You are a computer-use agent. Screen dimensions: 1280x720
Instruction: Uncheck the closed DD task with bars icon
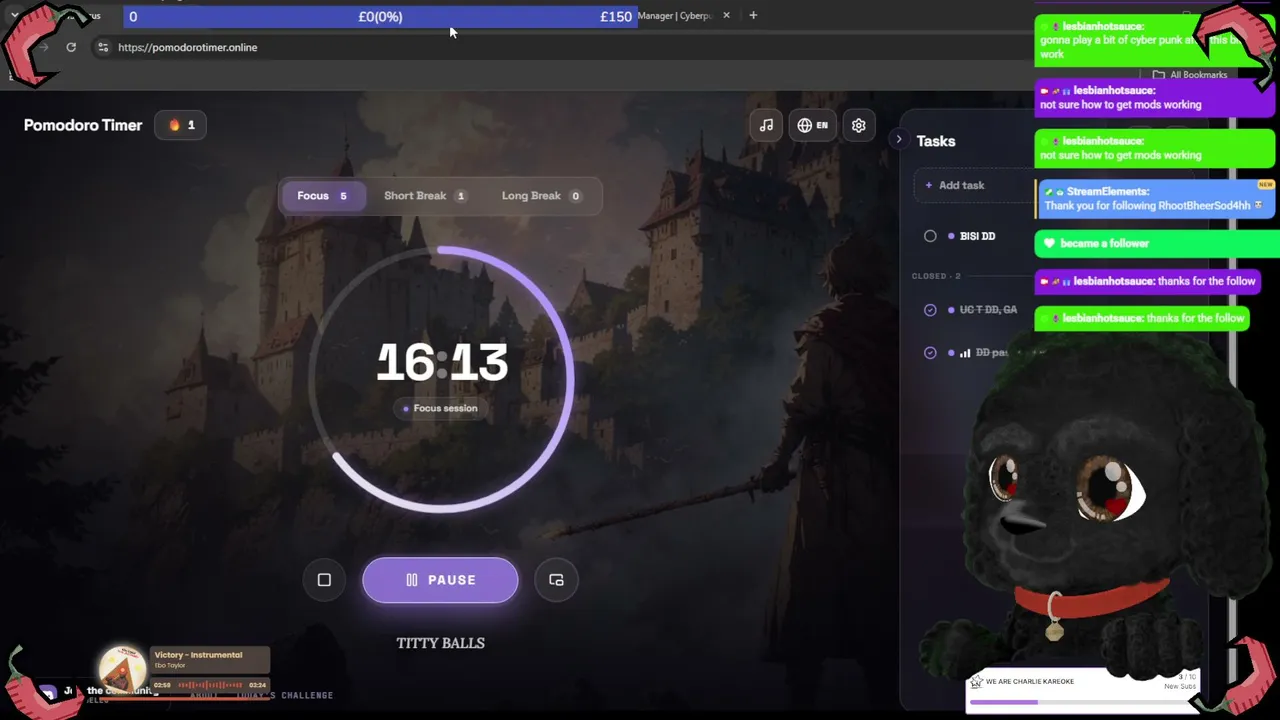tap(930, 353)
